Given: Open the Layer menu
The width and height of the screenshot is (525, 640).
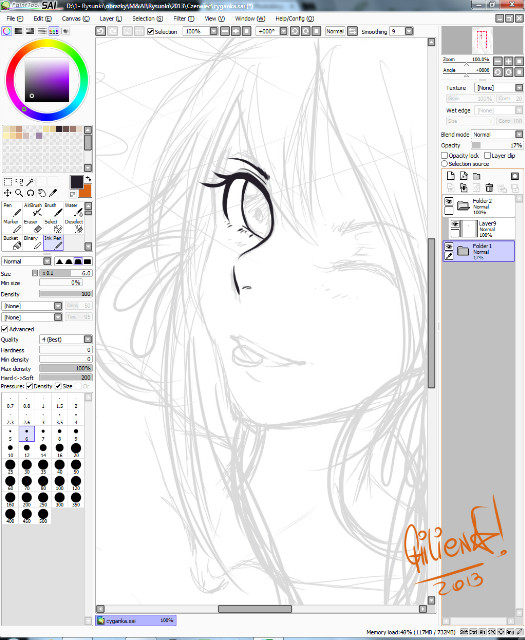Looking at the screenshot, I should tap(111, 19).
